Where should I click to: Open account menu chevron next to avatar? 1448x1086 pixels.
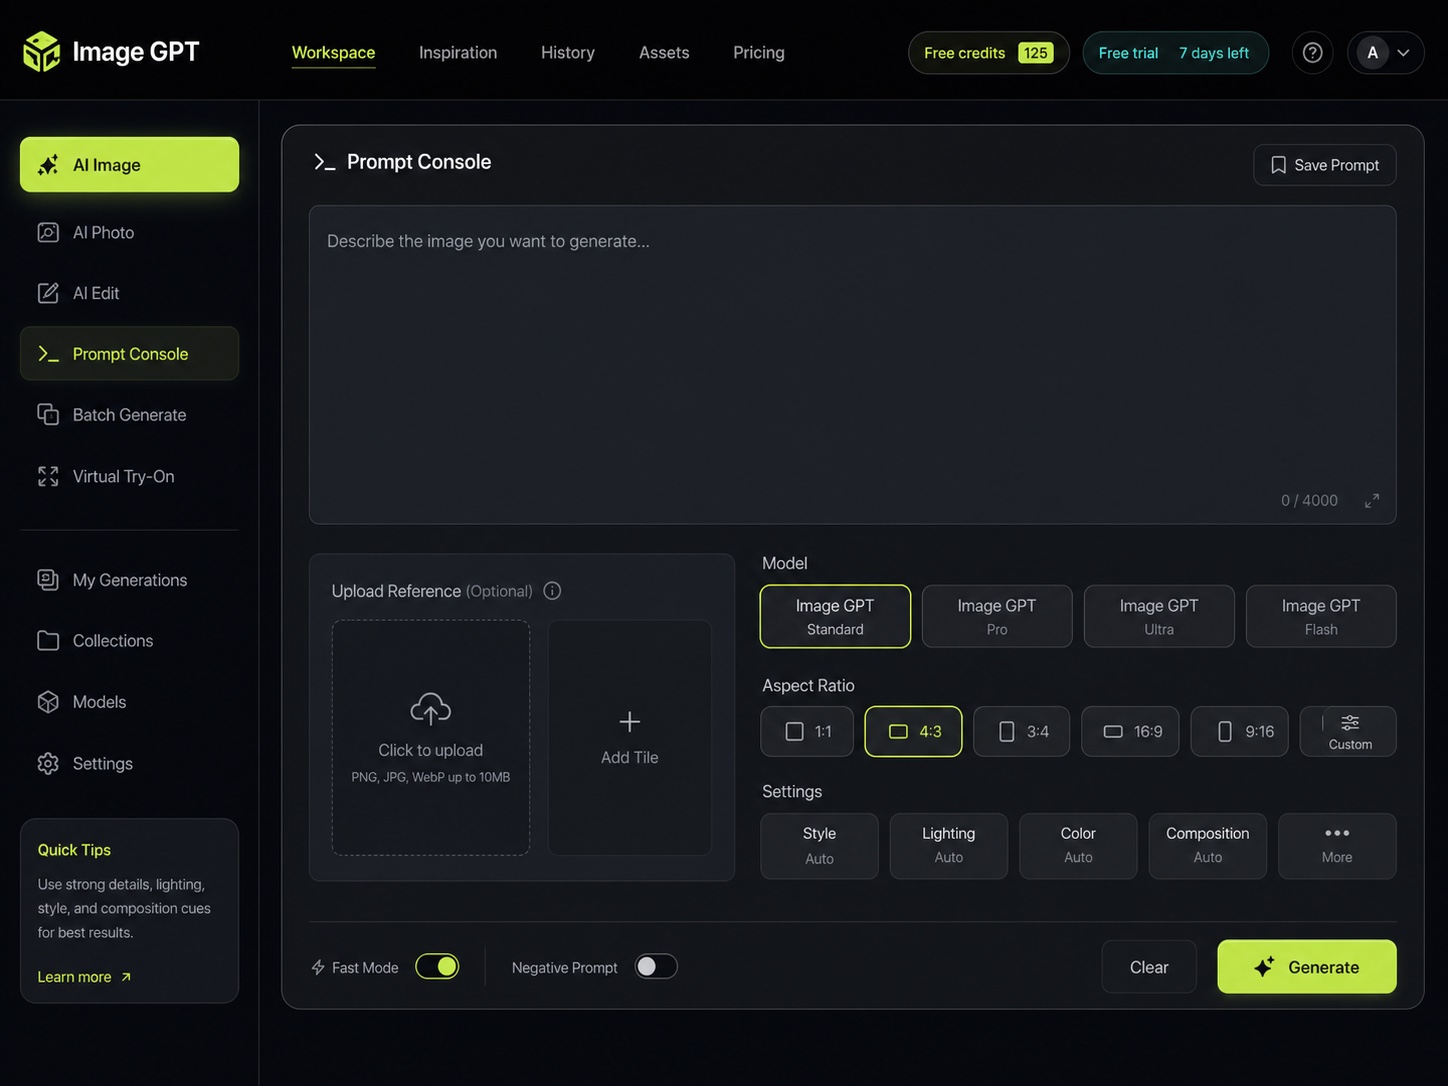click(x=1404, y=53)
